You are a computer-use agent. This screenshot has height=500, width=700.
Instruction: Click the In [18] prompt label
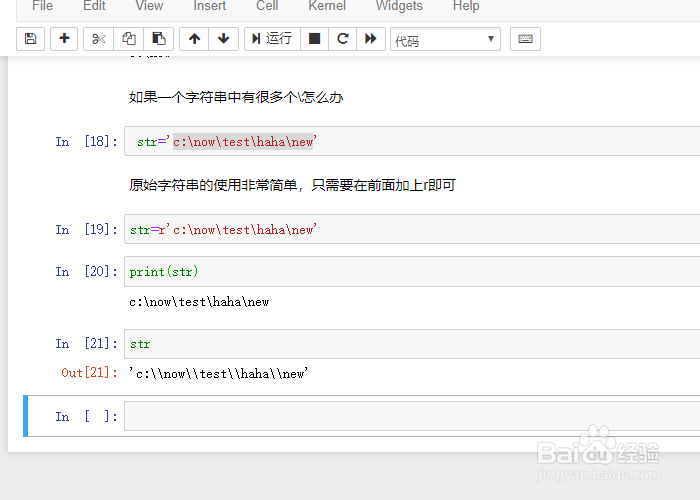coord(87,142)
